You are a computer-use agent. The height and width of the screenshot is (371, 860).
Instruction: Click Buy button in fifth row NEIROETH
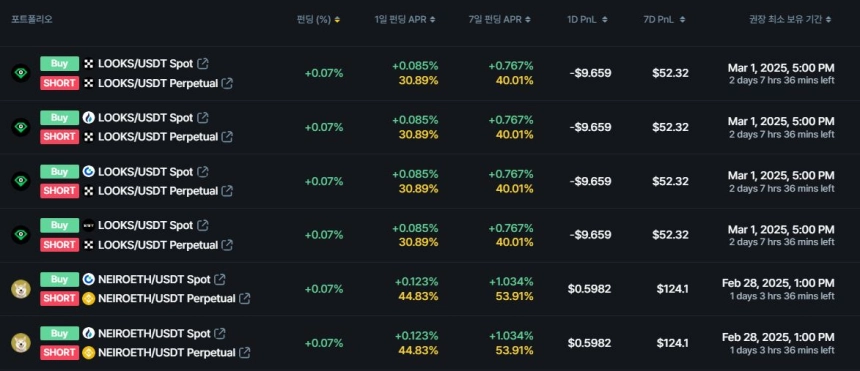59,279
